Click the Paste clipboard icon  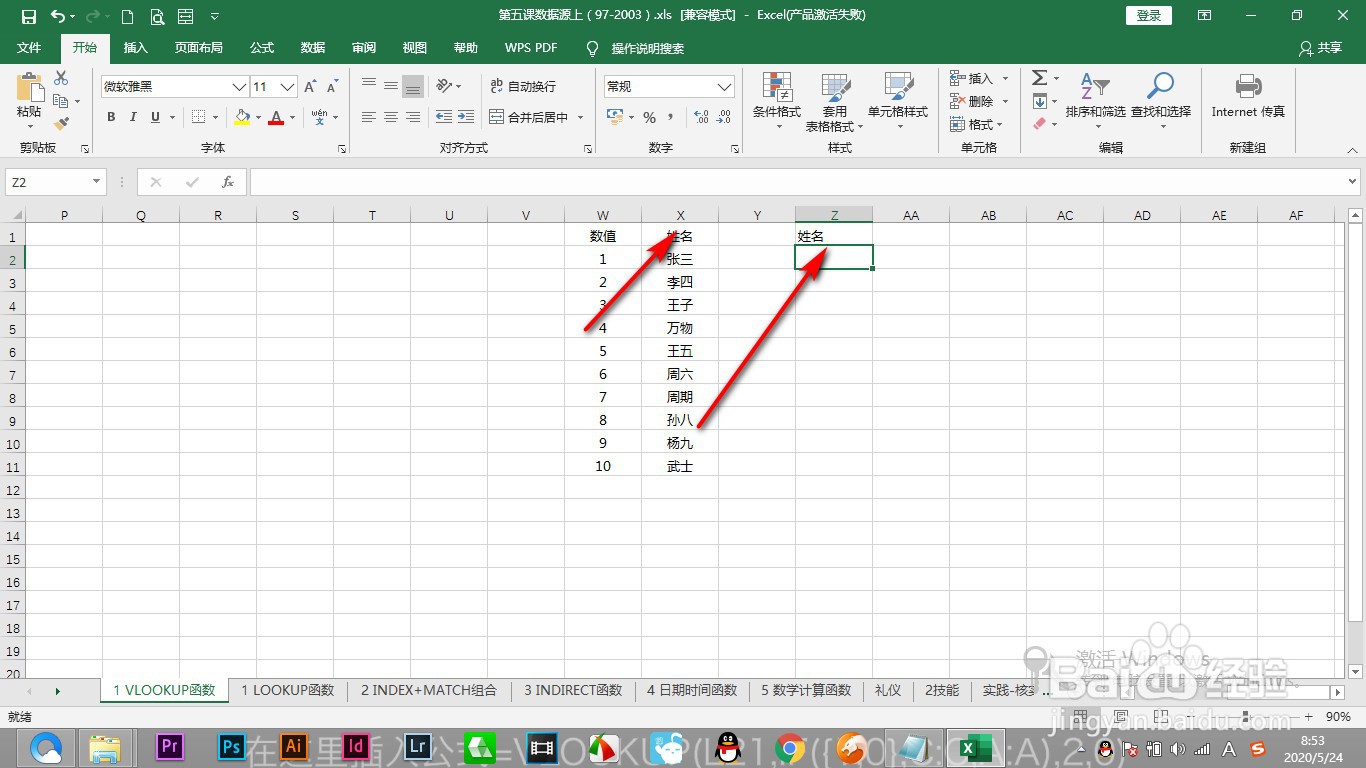point(29,88)
